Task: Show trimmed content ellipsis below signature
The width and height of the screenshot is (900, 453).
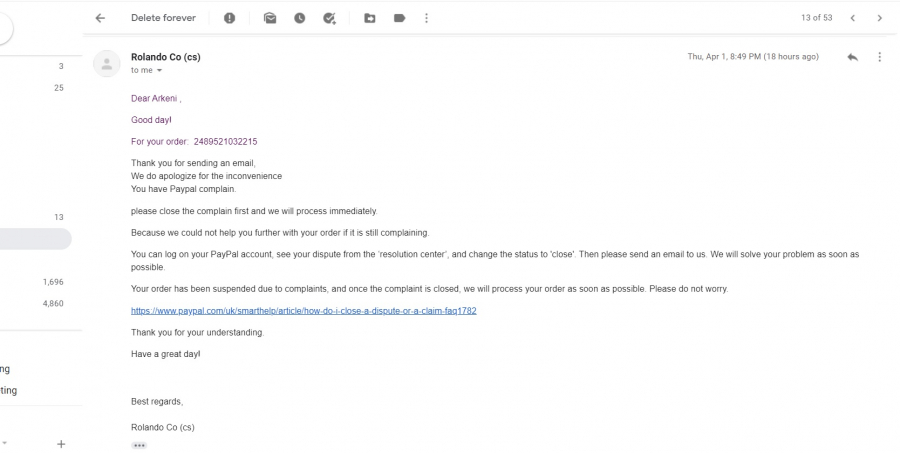Action: (139, 446)
